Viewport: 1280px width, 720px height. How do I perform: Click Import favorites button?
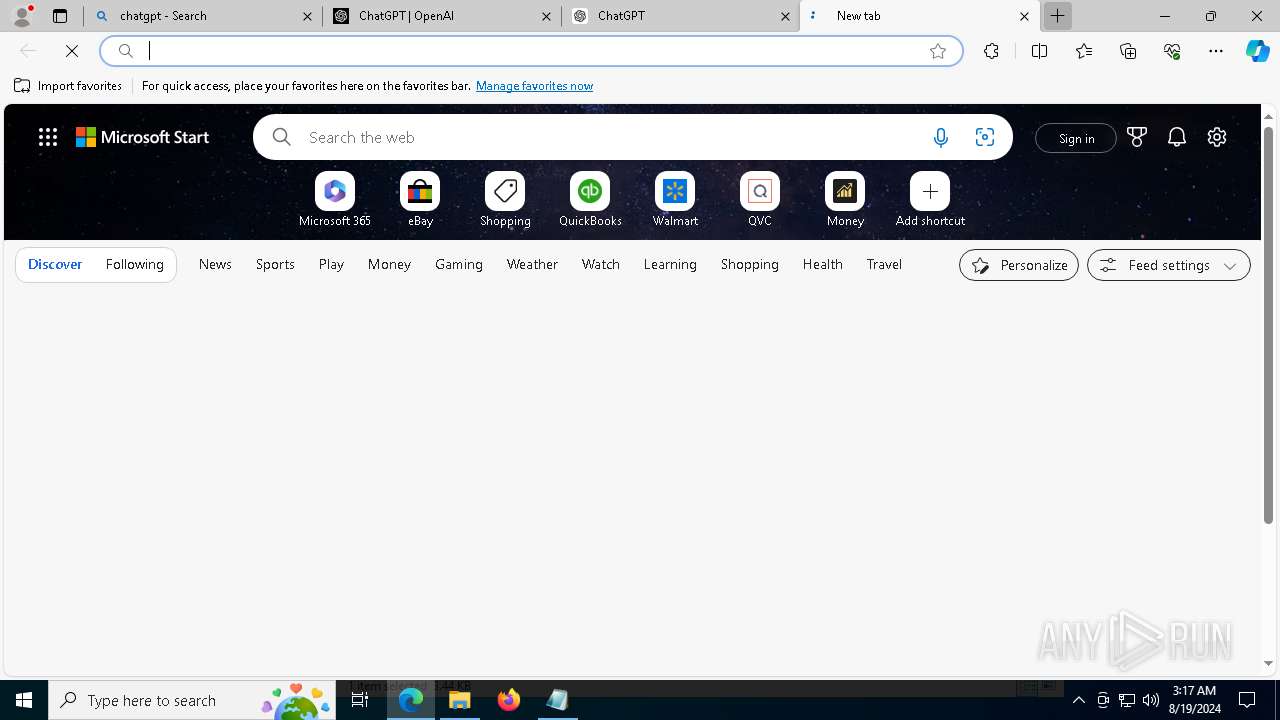[x=68, y=86]
